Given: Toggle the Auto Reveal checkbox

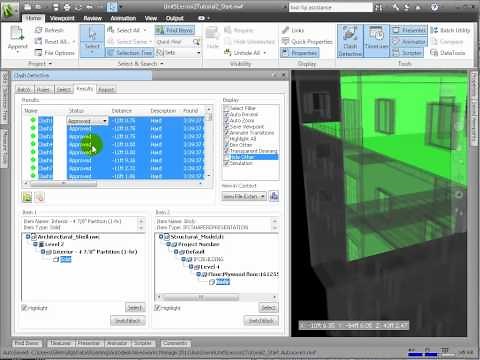Looking at the screenshot, I should [226, 114].
